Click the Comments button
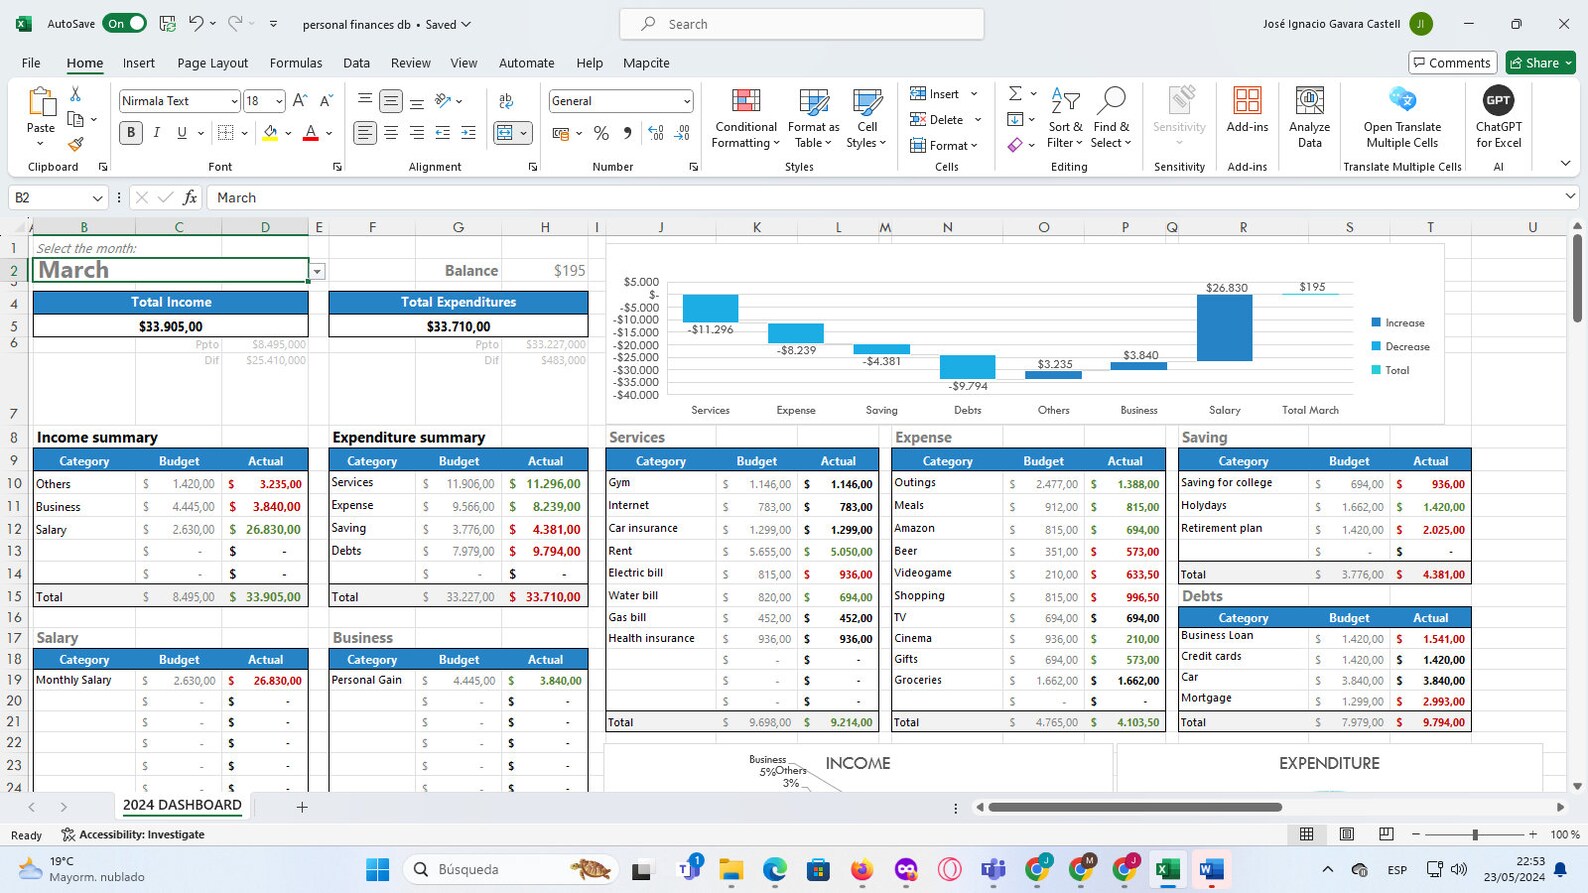Viewport: 1588px width, 893px height. point(1452,63)
